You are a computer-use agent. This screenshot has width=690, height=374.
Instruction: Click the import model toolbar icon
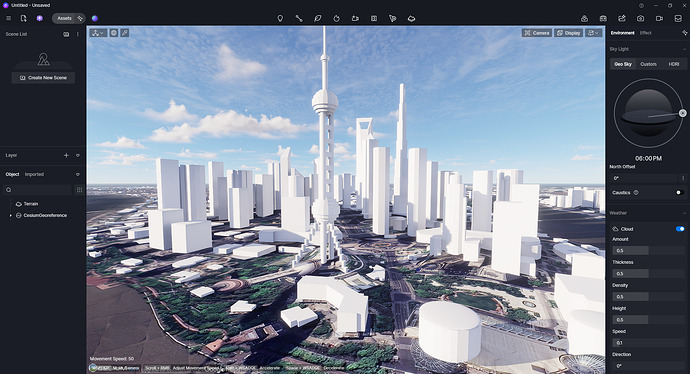tap(355, 18)
